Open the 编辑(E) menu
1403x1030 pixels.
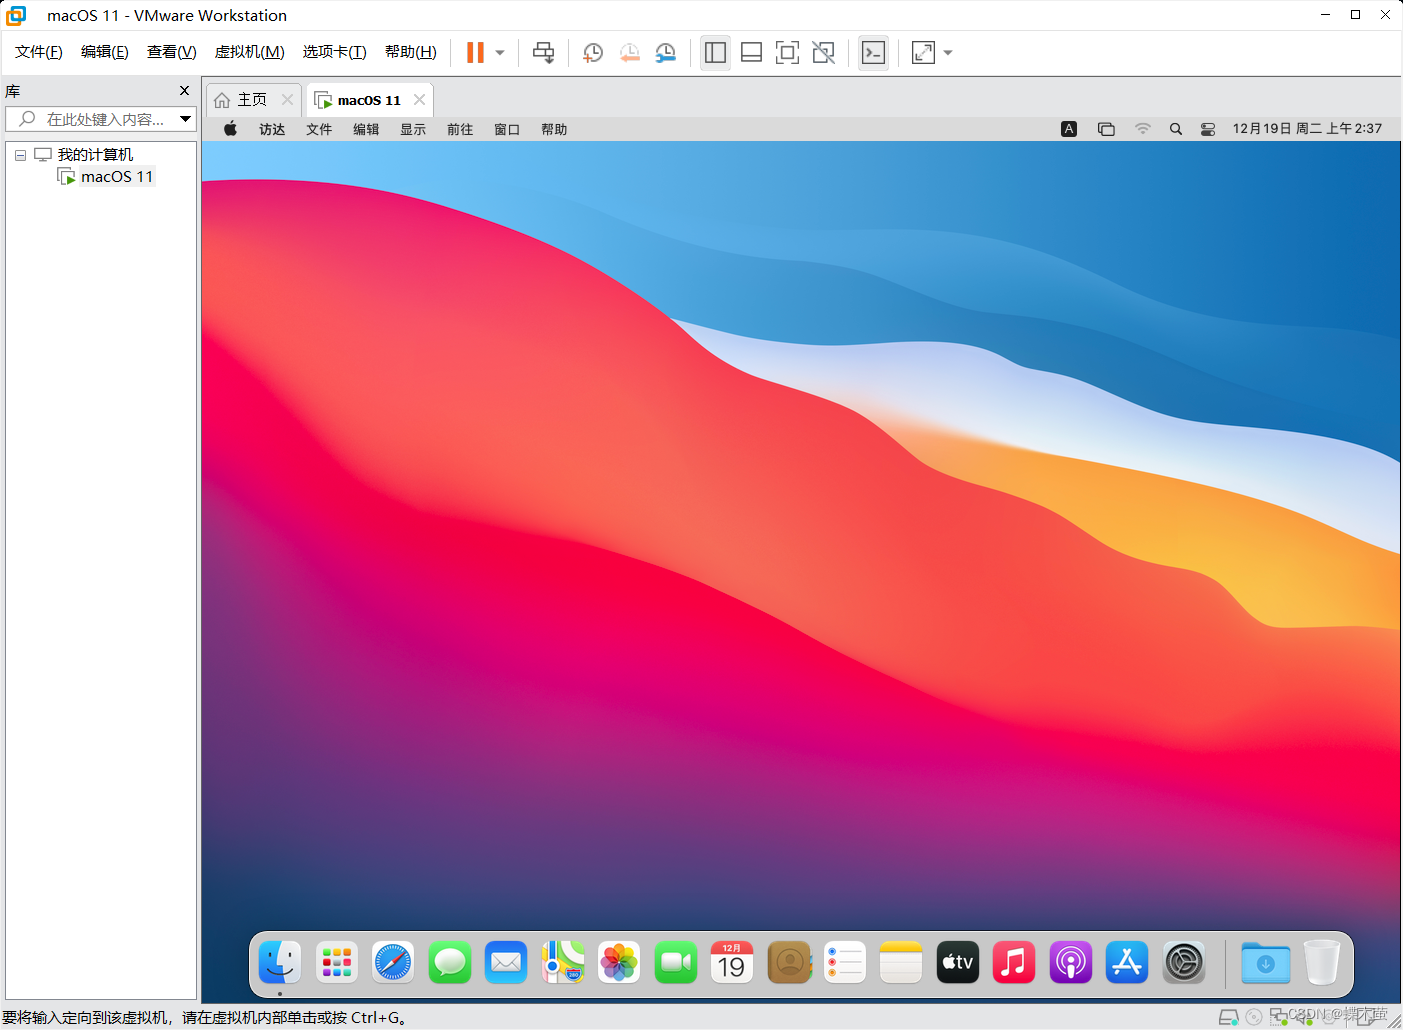(x=105, y=52)
